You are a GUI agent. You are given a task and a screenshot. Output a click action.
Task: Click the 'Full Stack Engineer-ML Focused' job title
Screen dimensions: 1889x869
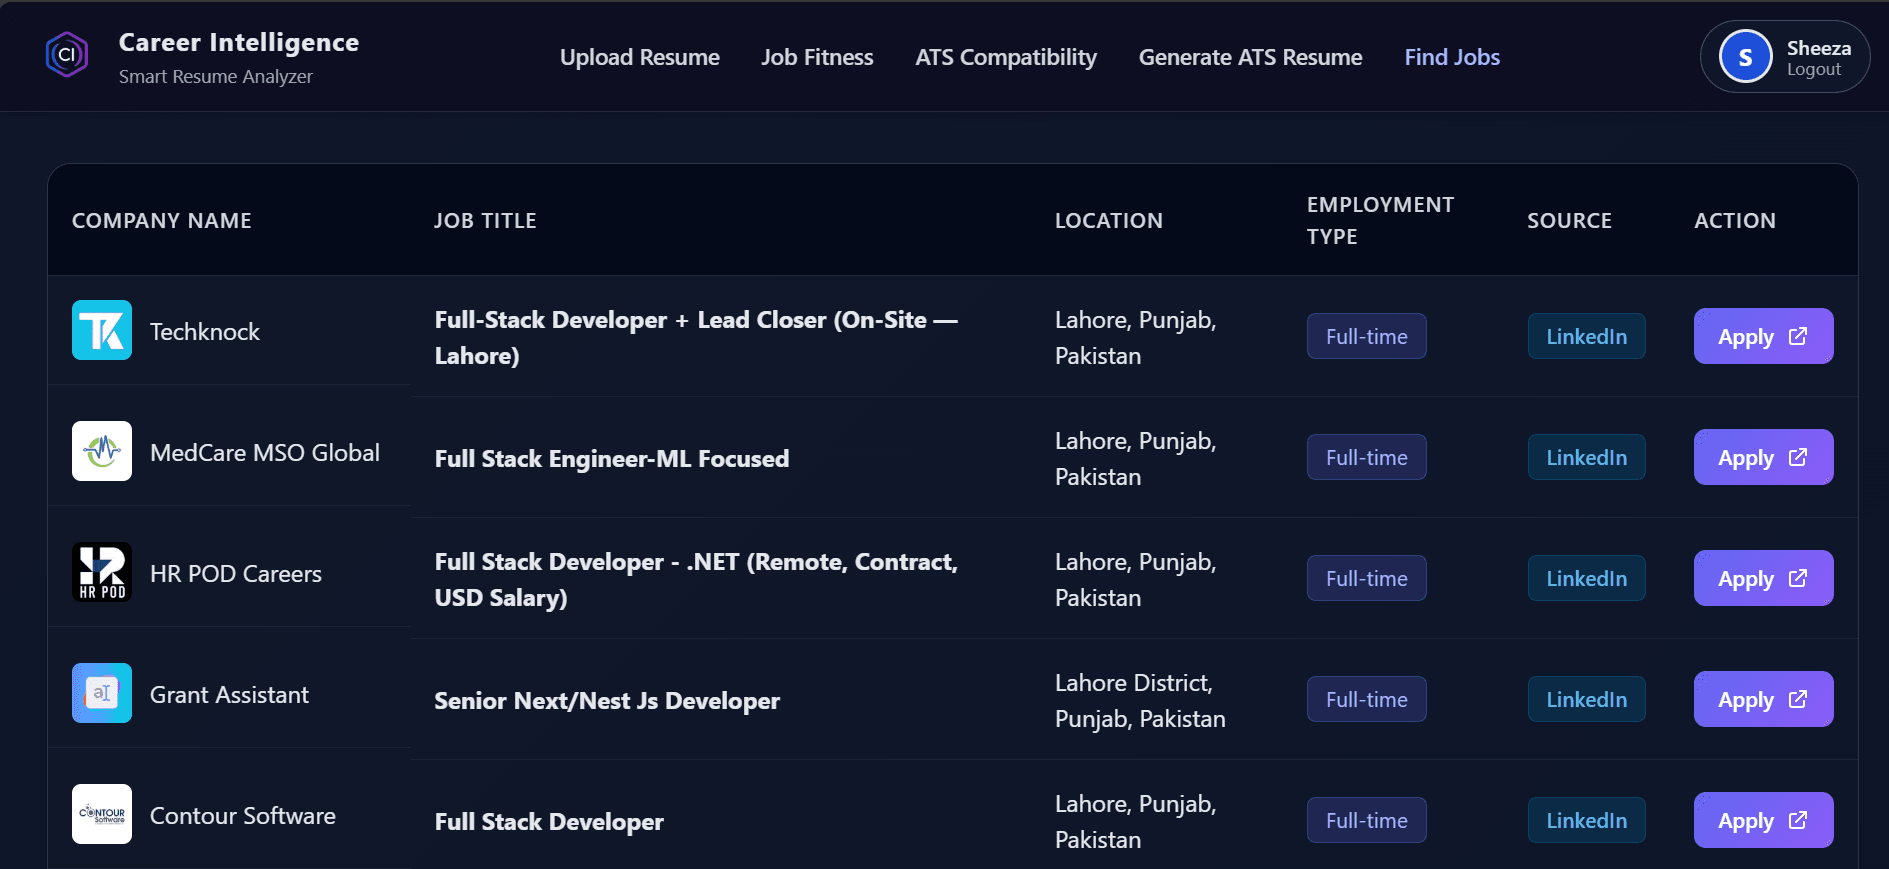(x=612, y=459)
